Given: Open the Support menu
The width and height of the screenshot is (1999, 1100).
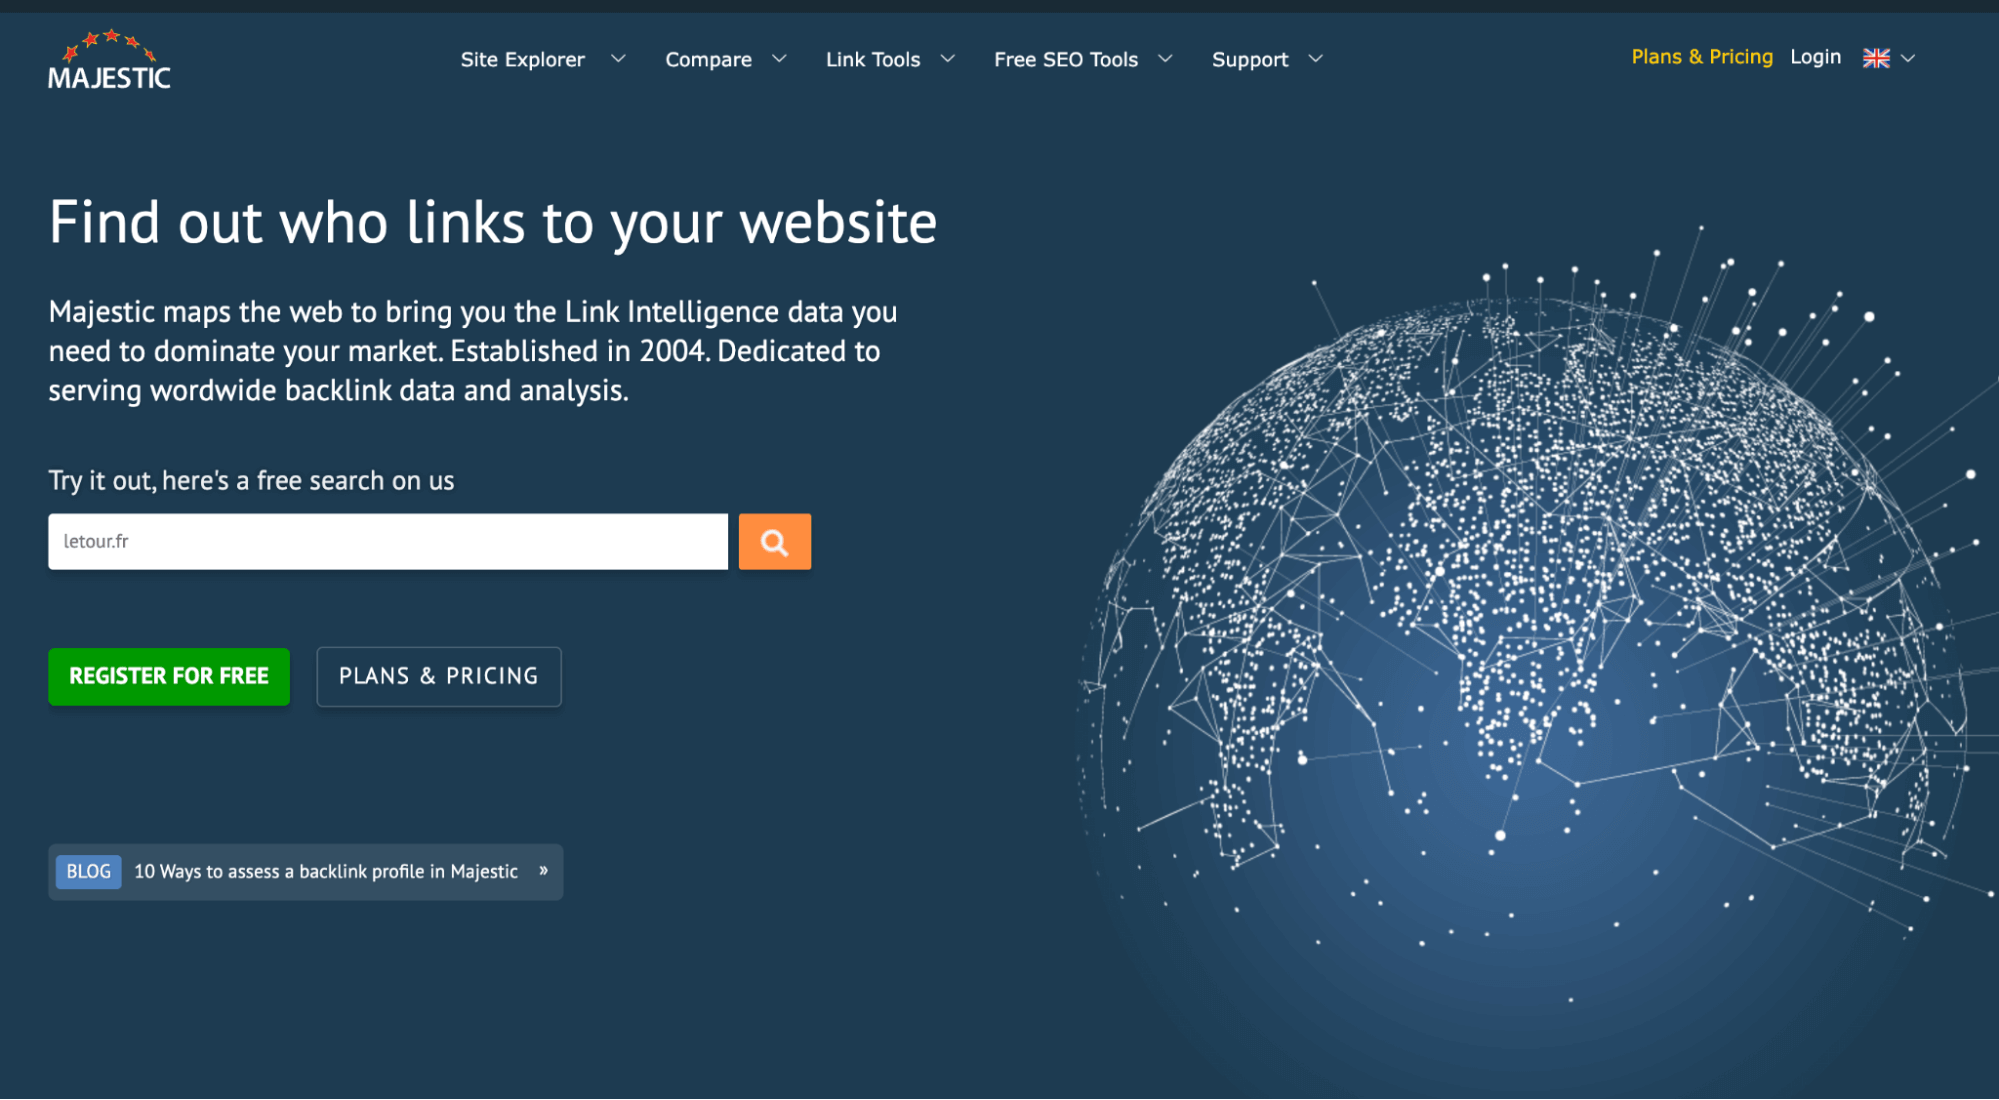Looking at the screenshot, I should coord(1250,60).
